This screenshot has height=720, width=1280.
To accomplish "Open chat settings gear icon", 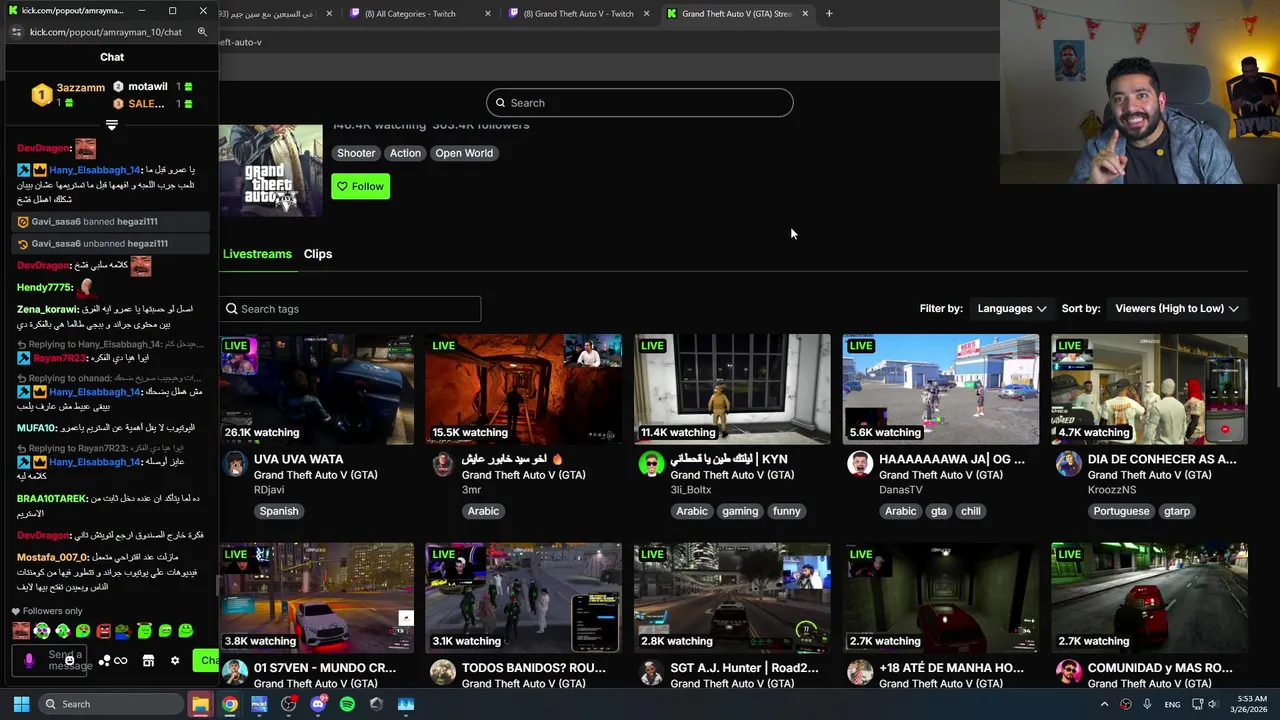I will [175, 661].
